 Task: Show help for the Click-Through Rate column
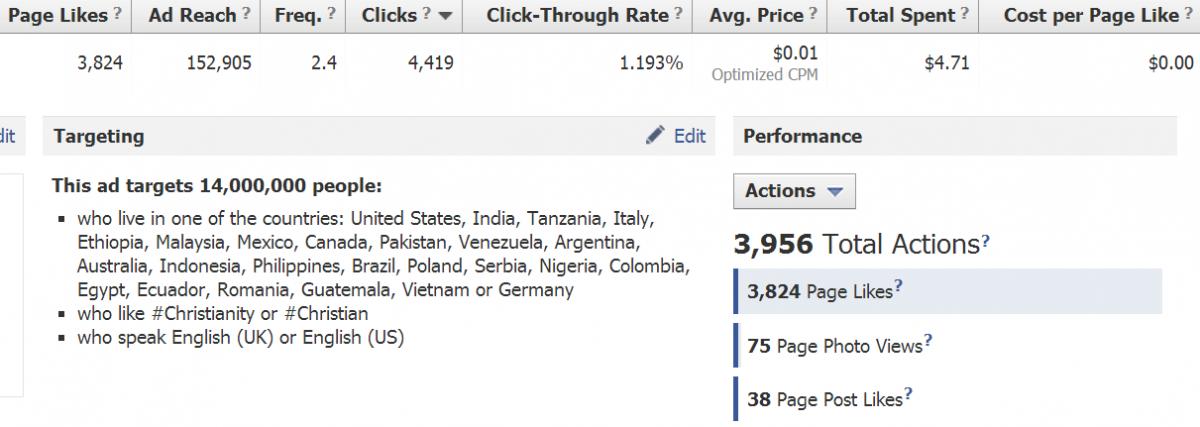[x=679, y=14]
